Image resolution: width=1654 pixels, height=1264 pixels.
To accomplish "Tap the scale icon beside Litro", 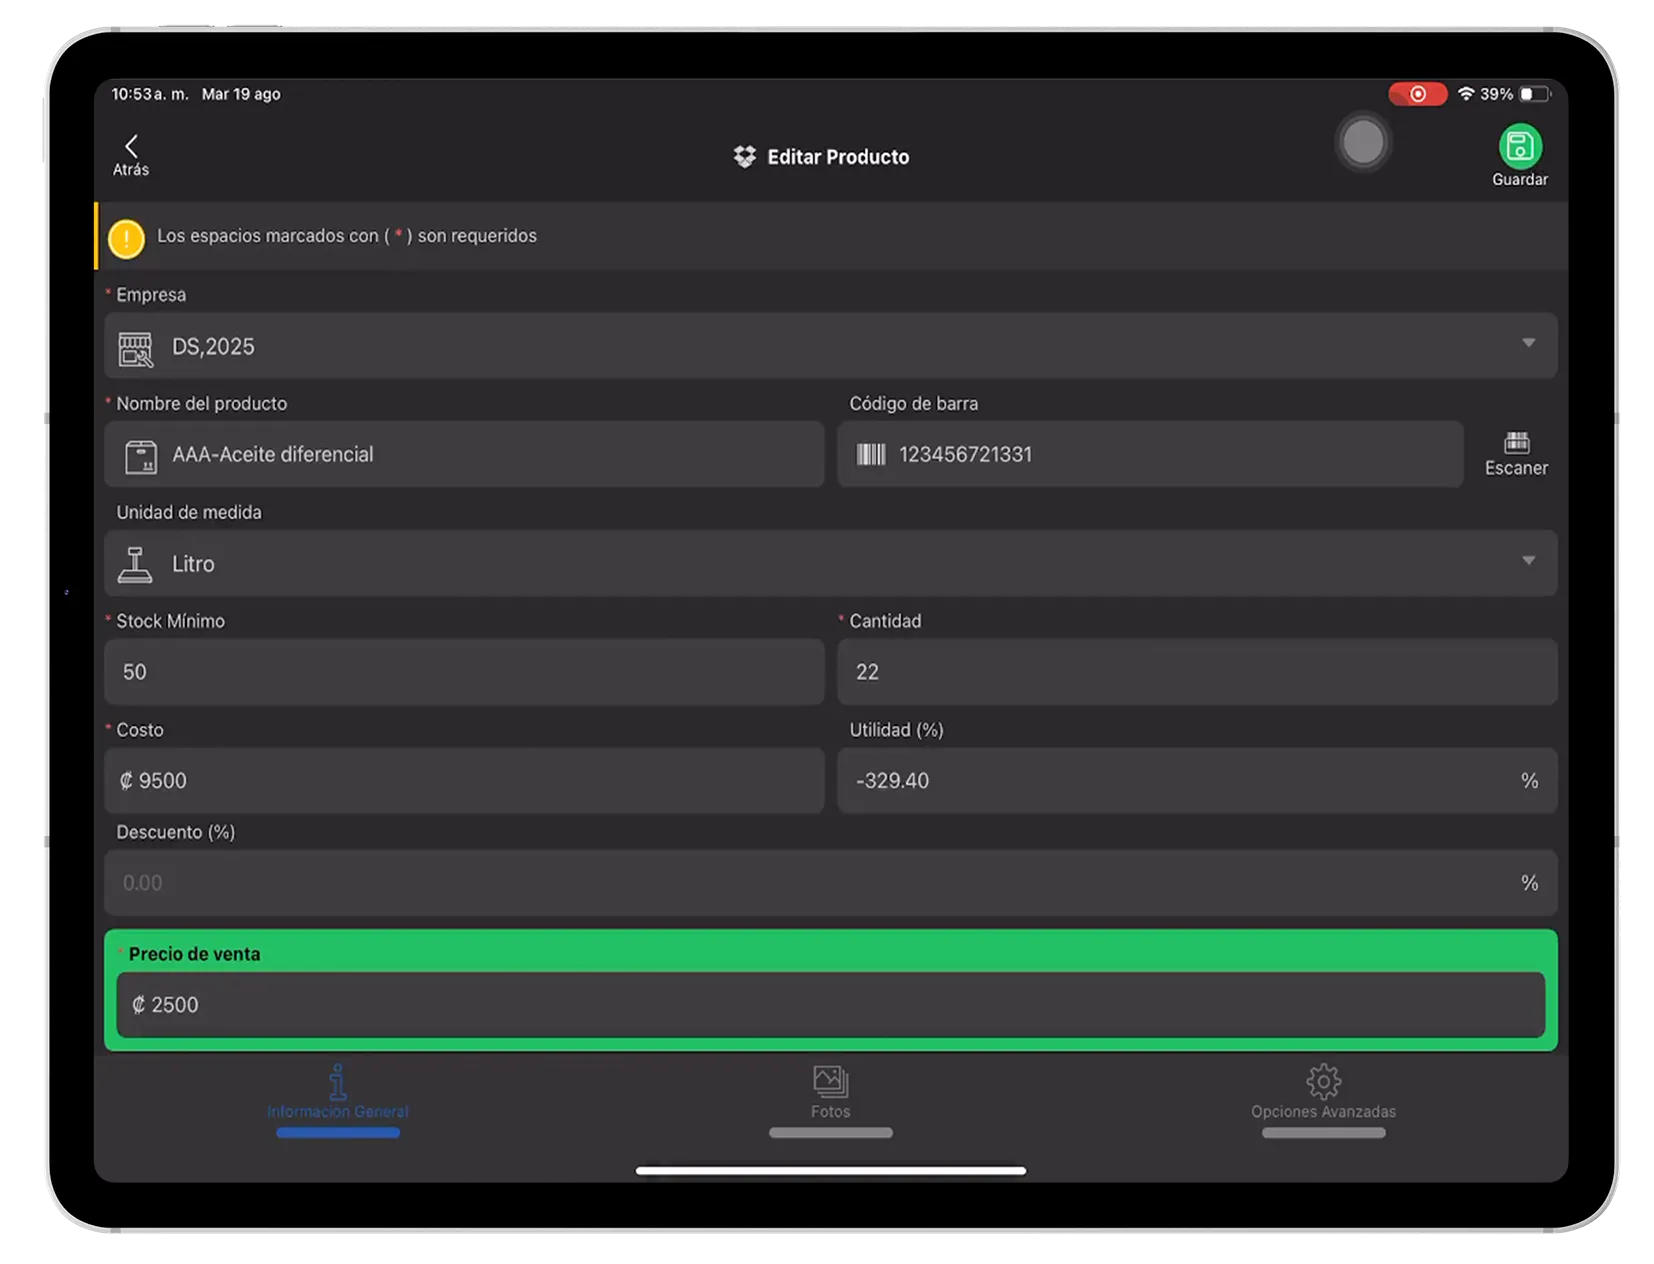I will tap(135, 565).
